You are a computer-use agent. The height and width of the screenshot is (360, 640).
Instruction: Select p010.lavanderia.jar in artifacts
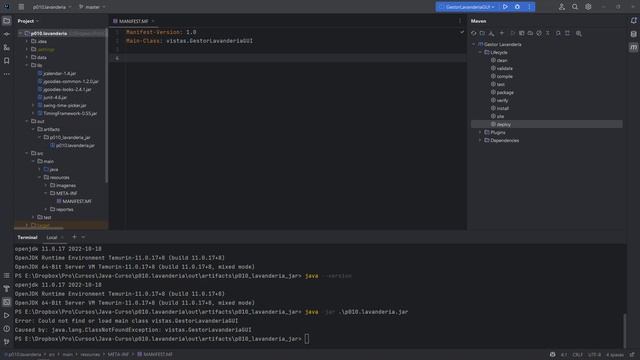click(75, 146)
